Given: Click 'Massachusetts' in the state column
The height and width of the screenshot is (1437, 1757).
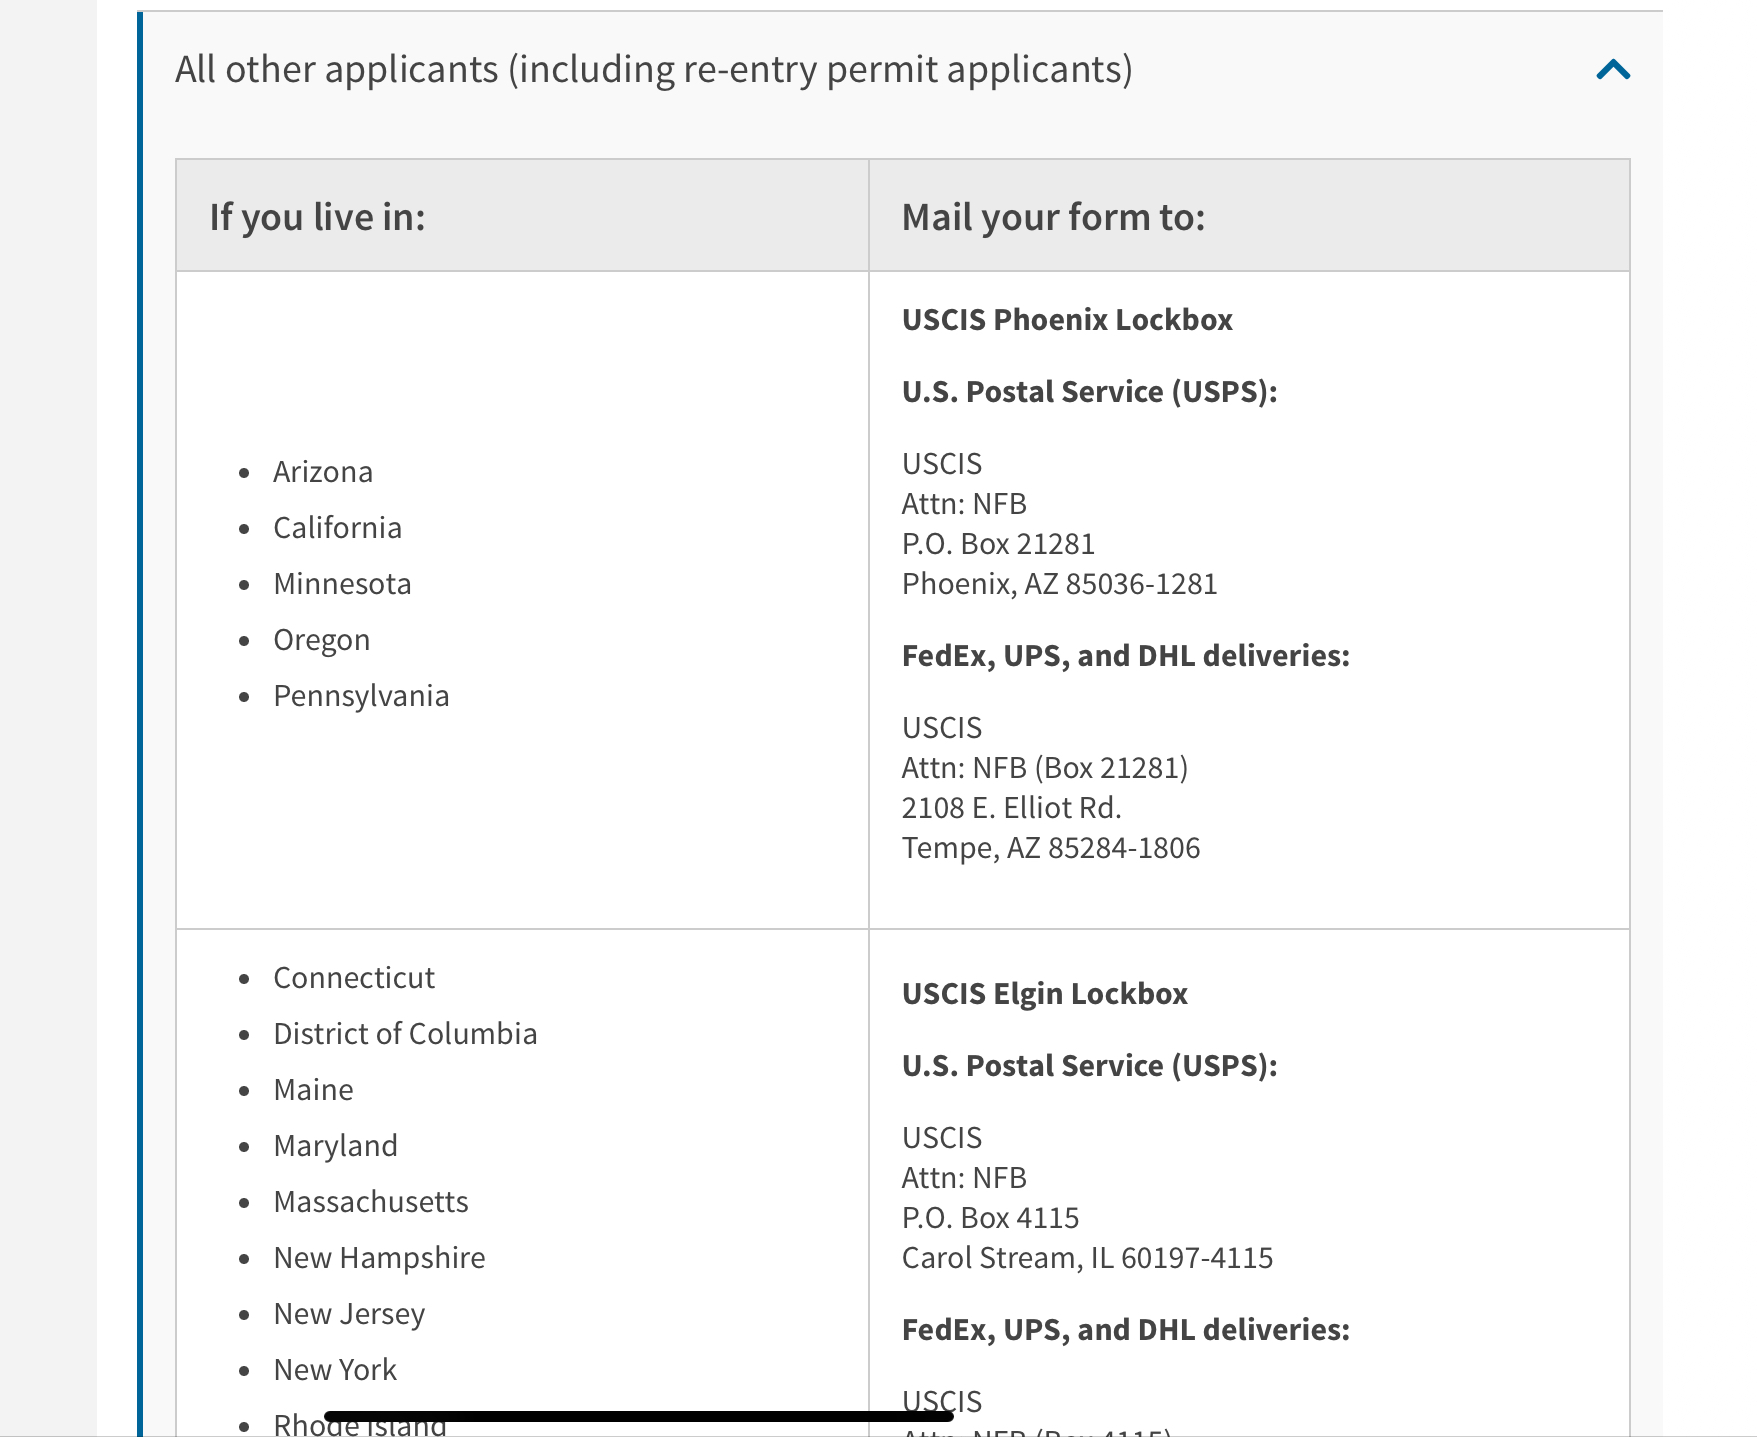Looking at the screenshot, I should [x=371, y=1201].
